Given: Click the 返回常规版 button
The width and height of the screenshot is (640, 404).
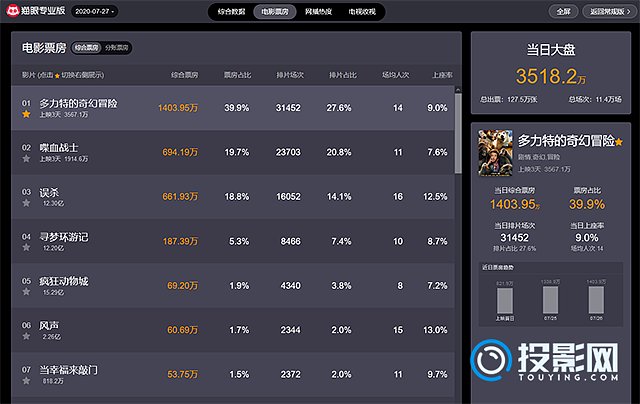Looking at the screenshot, I should pos(609,11).
